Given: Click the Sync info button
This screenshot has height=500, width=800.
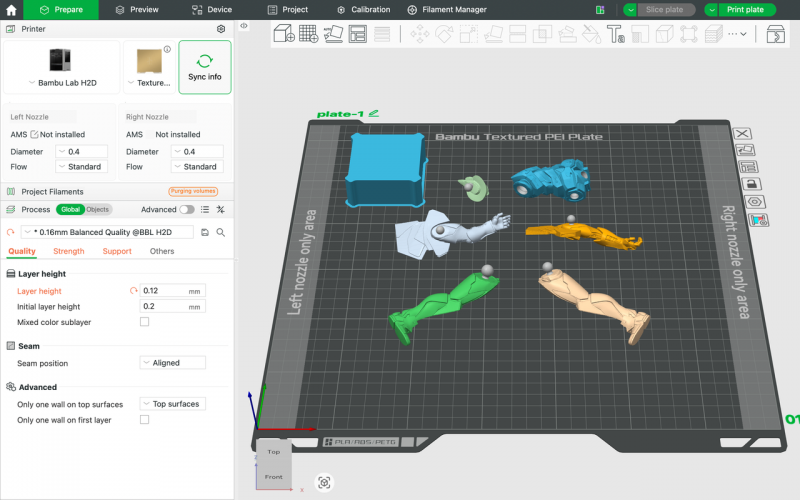Looking at the screenshot, I should point(205,67).
